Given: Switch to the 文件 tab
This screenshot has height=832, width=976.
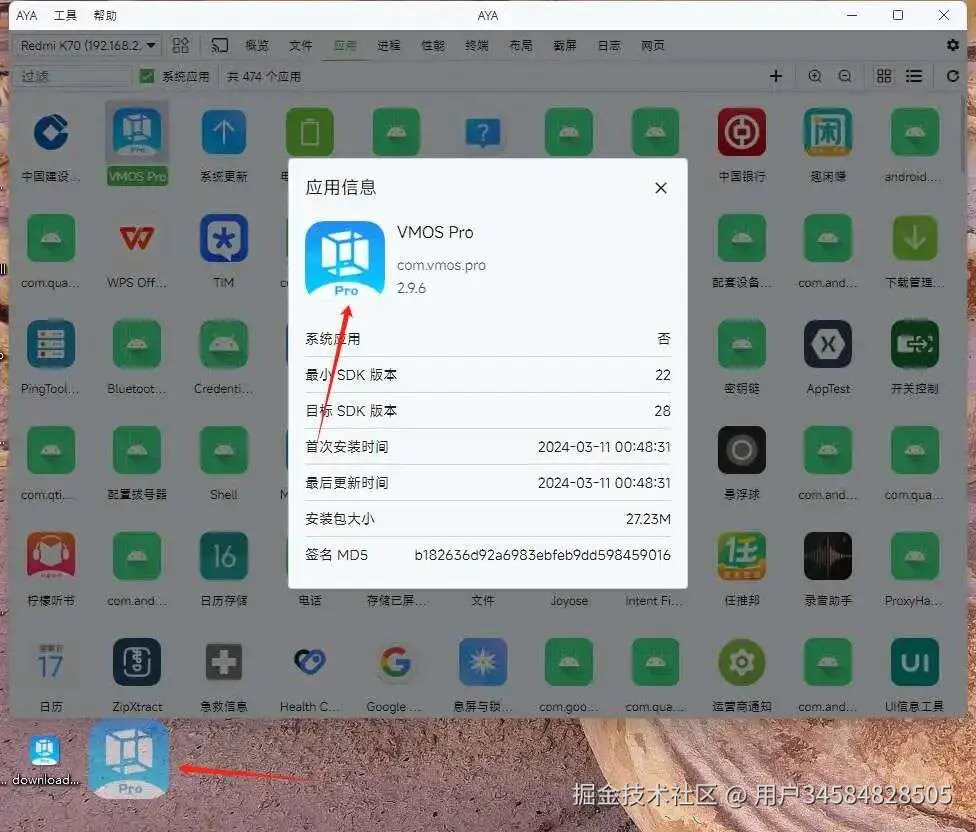Looking at the screenshot, I should pos(301,45).
